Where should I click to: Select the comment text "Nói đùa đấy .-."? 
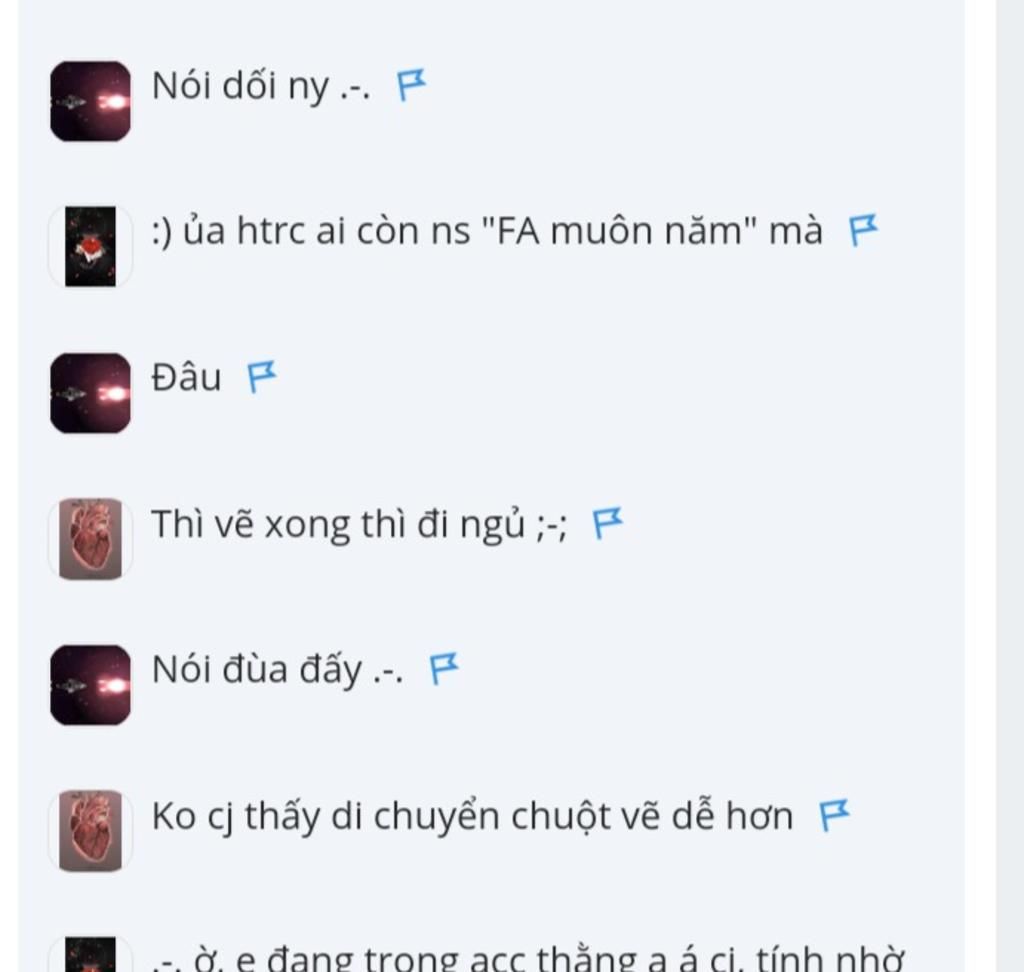tap(278, 670)
